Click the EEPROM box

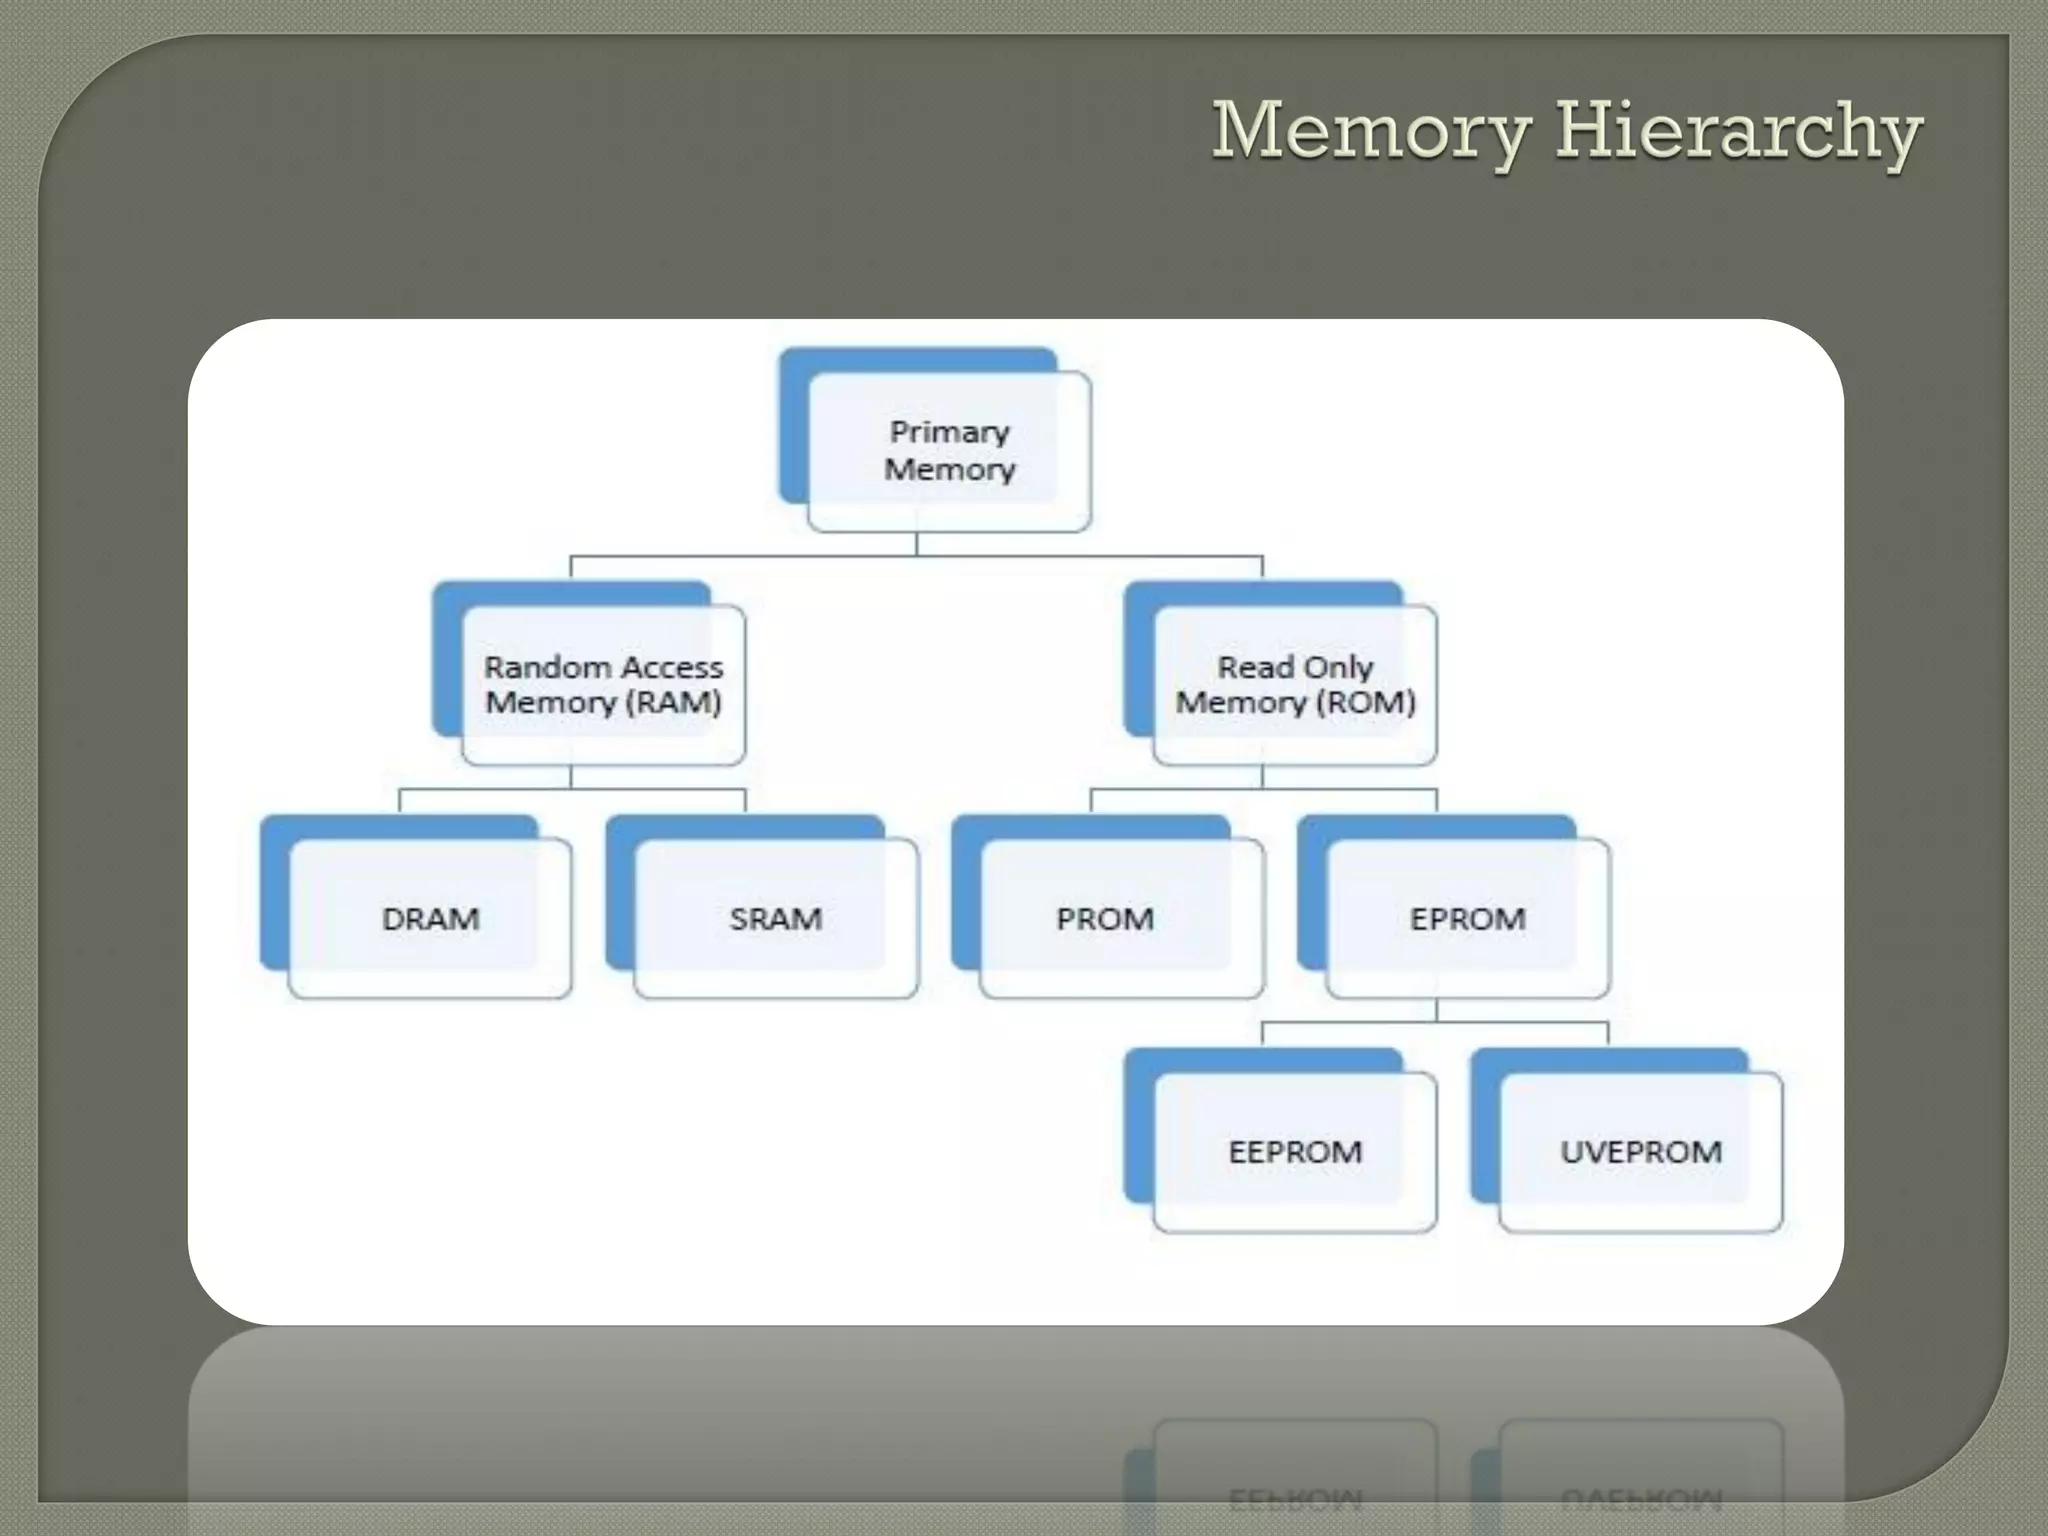[1295, 1152]
